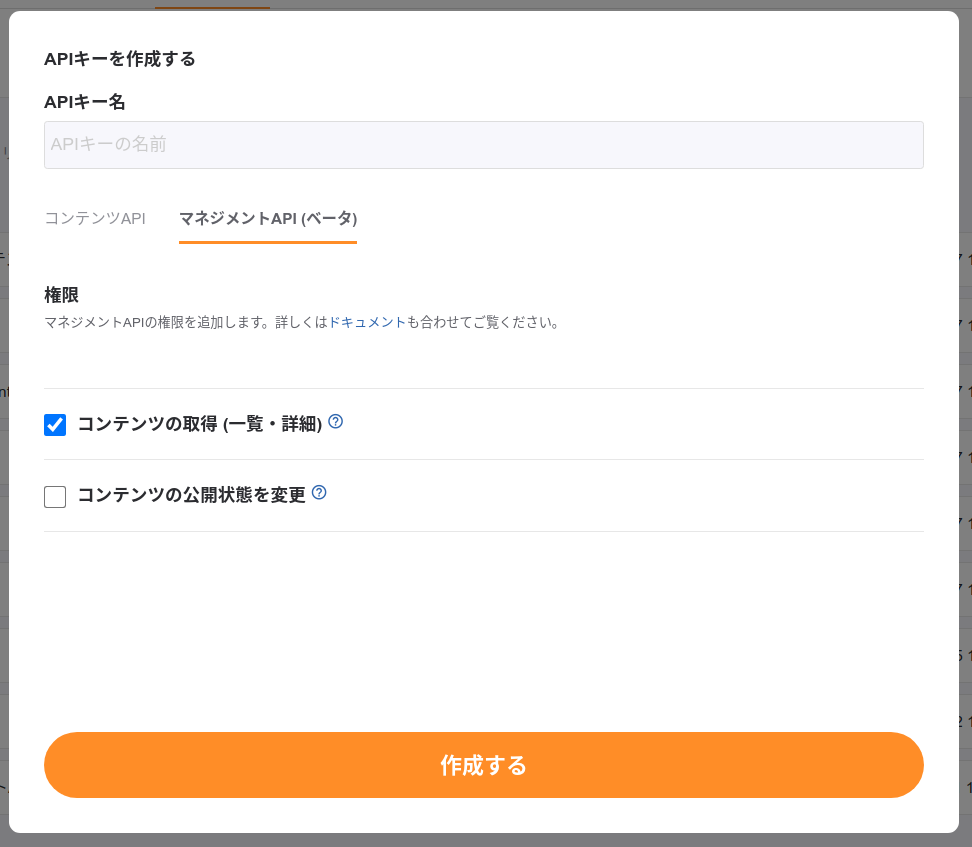Focus the APIキーの名前 input field

[x=483, y=145]
